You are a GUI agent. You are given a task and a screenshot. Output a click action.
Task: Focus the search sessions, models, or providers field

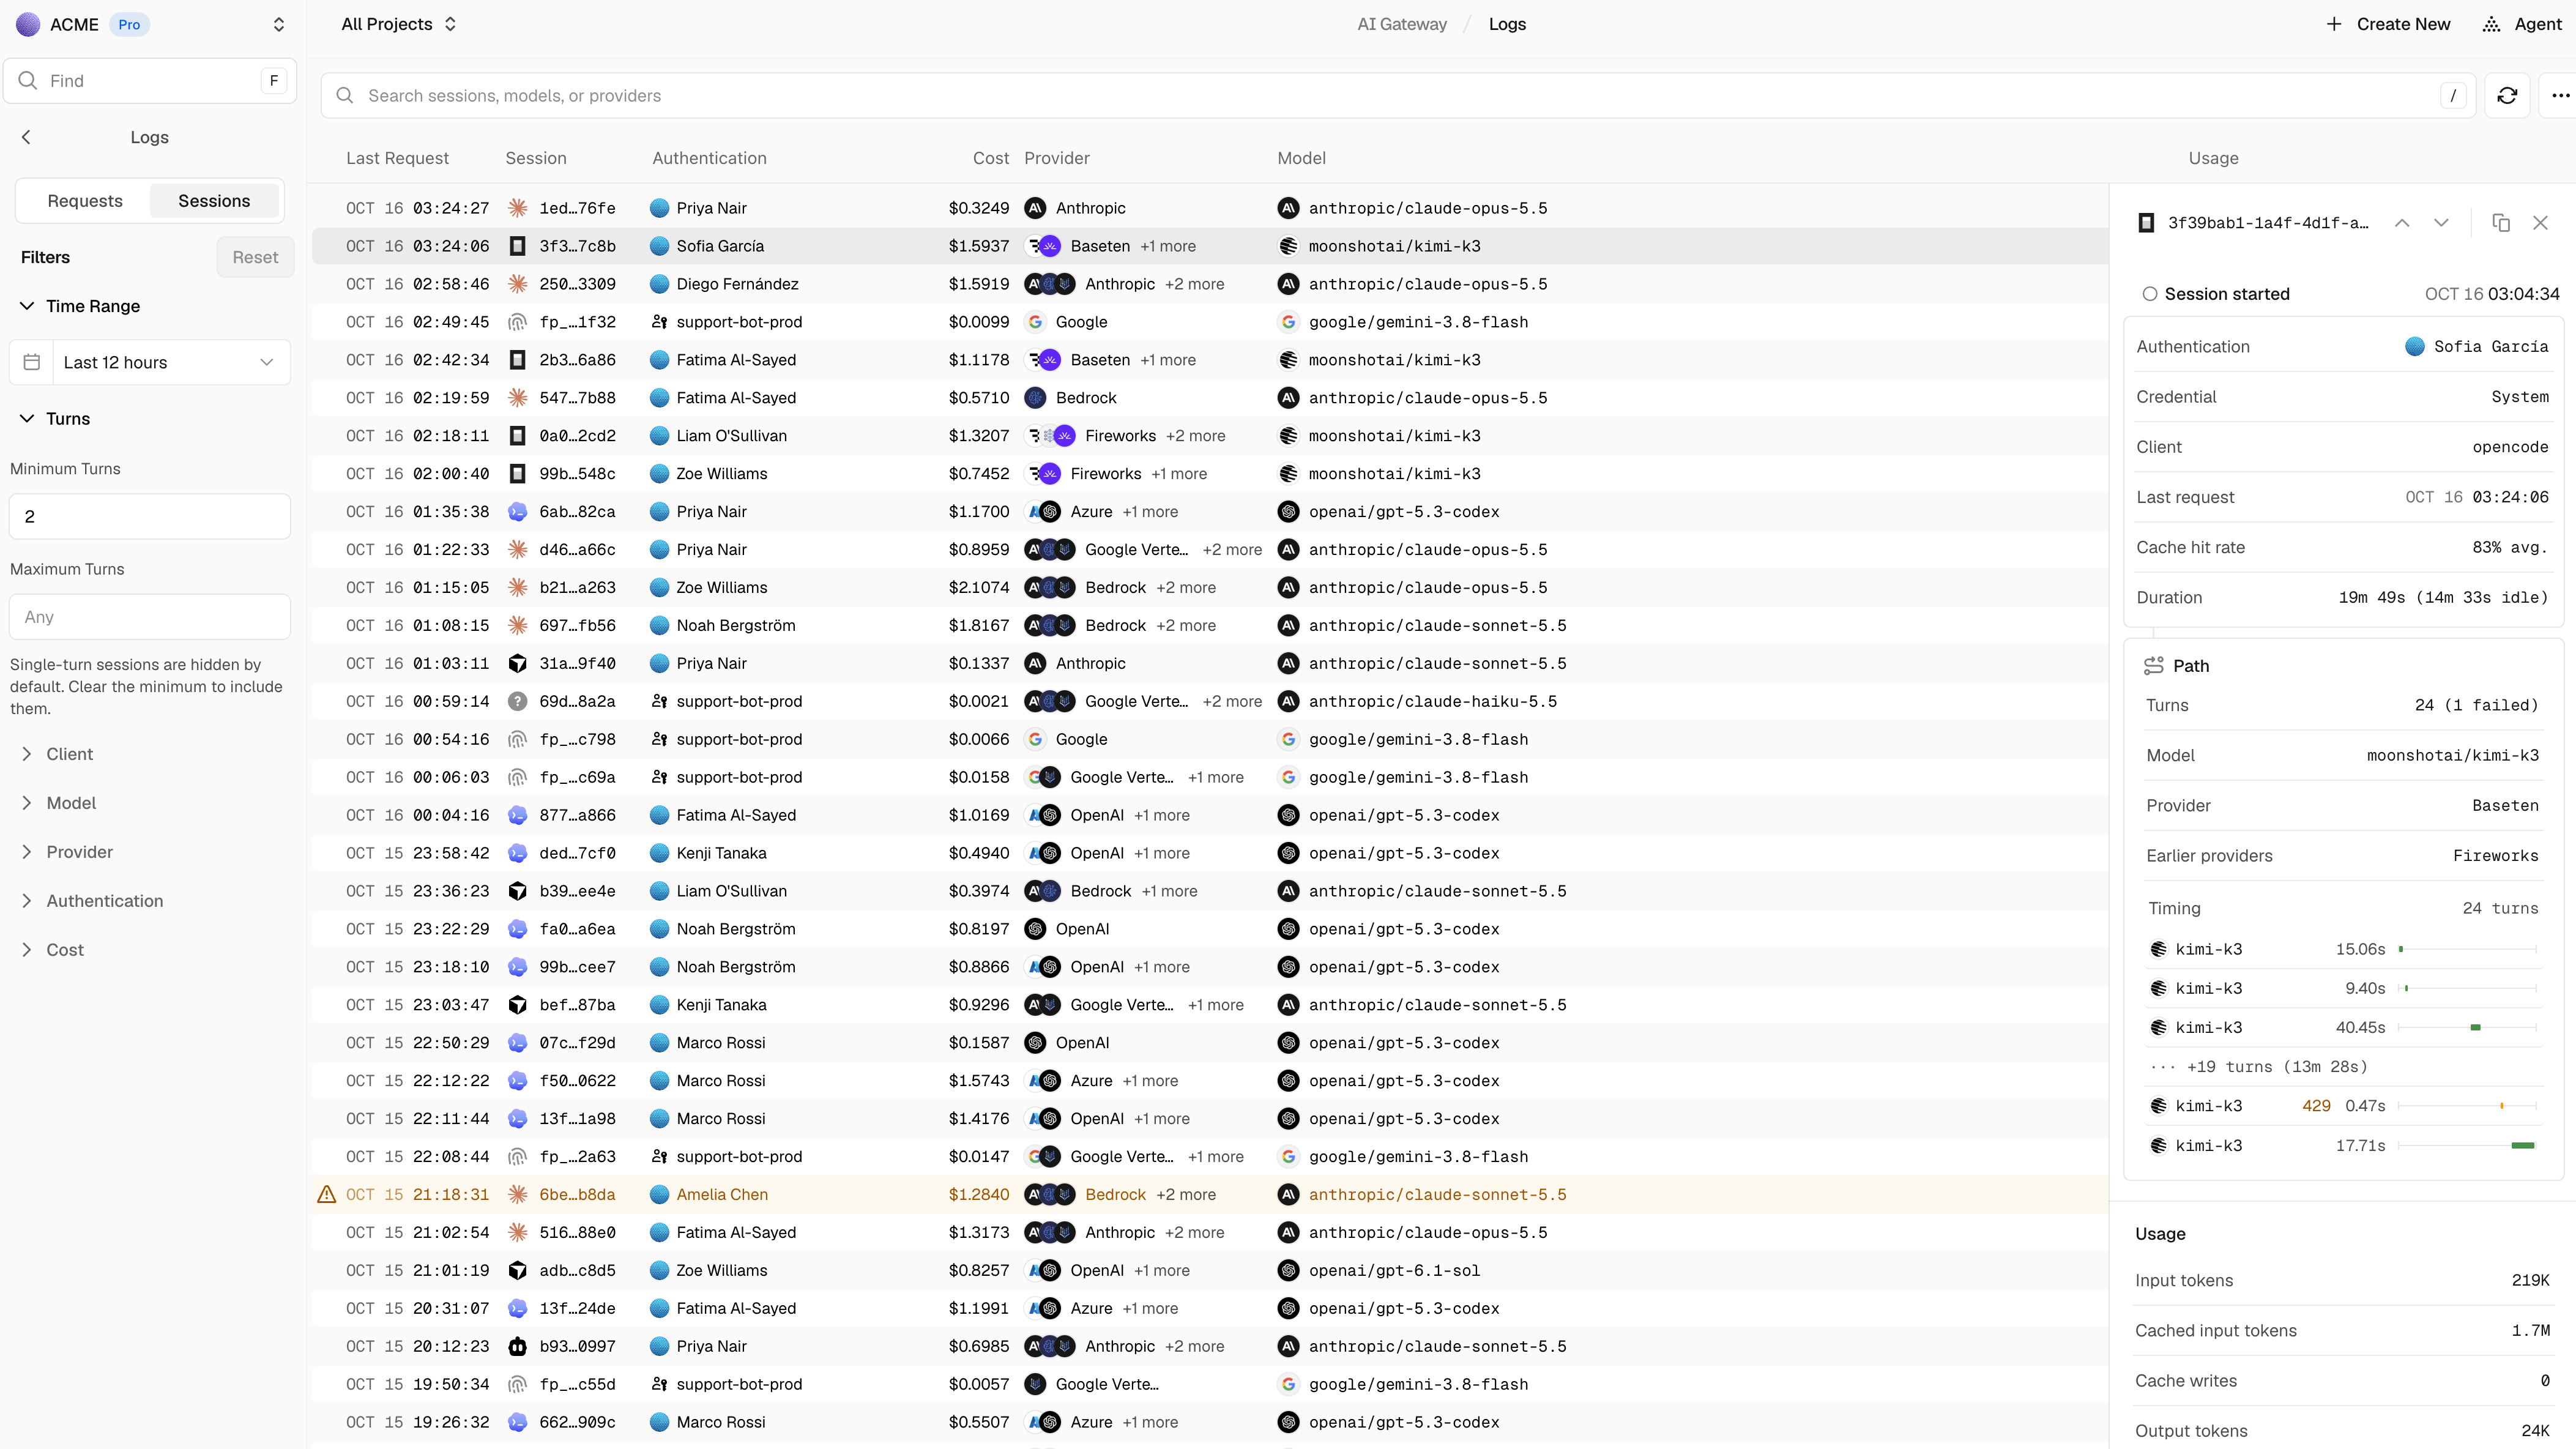tap(1398, 95)
